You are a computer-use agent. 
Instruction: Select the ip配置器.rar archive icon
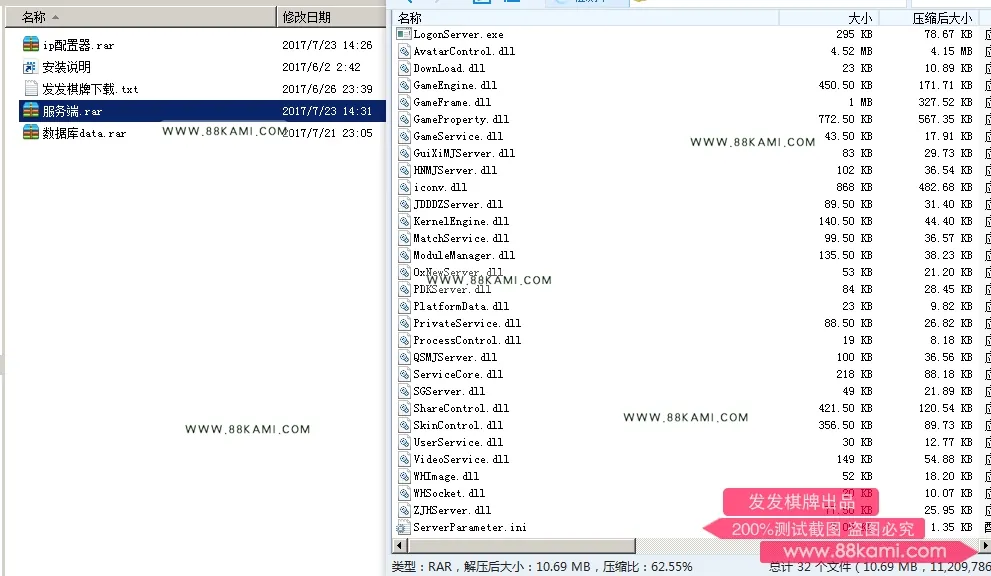click(x=30, y=44)
